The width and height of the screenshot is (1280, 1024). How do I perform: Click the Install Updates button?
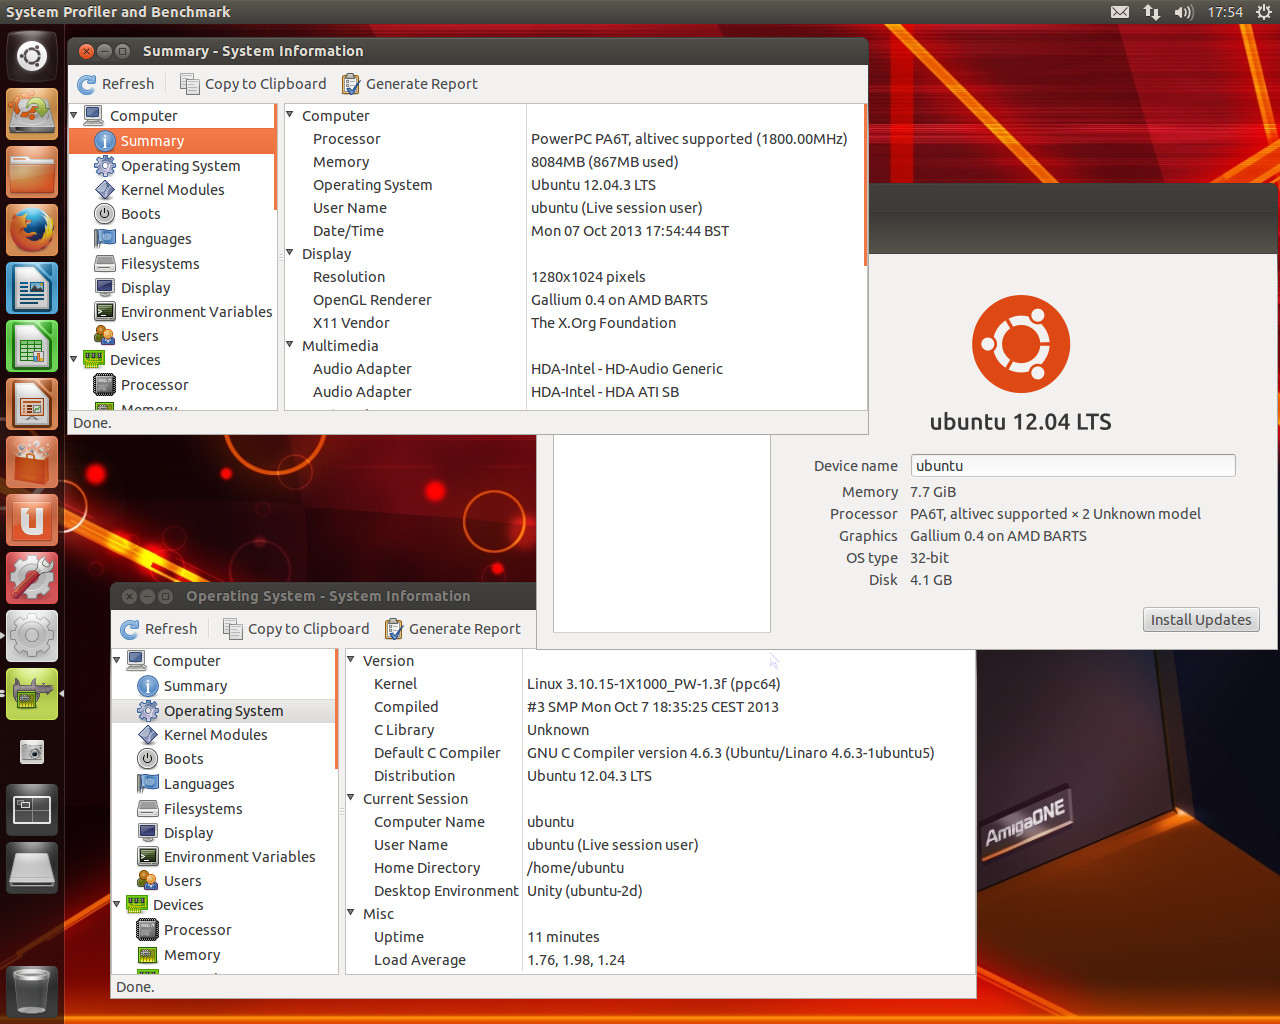[x=1201, y=620]
